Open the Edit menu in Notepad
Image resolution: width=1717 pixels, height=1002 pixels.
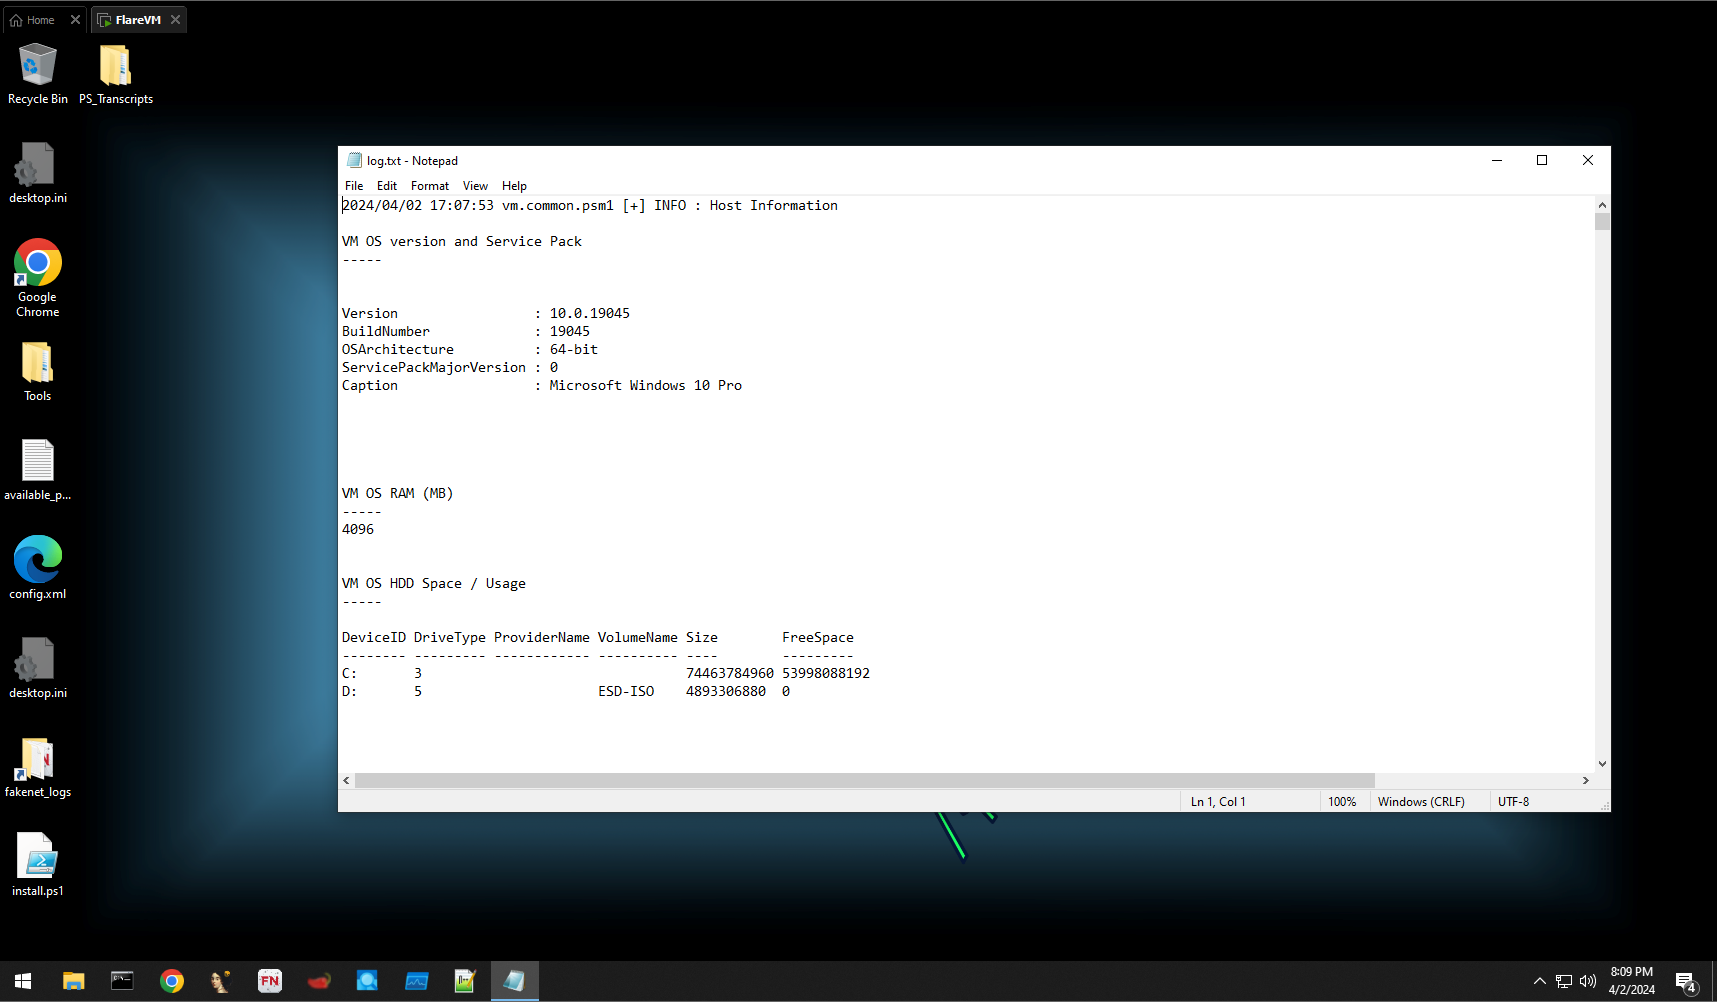click(387, 186)
